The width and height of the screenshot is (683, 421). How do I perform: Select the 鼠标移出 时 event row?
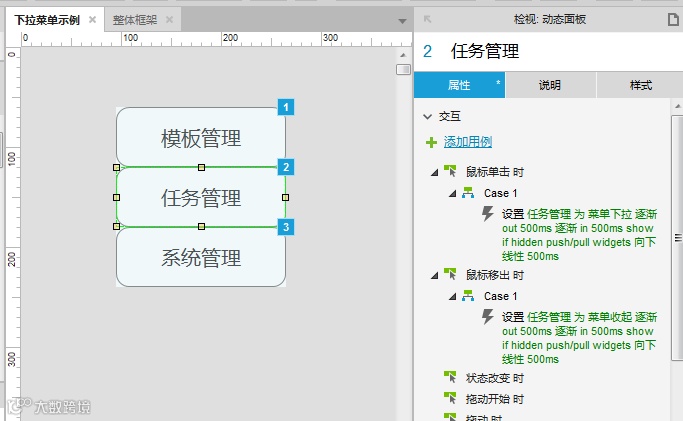(x=494, y=275)
